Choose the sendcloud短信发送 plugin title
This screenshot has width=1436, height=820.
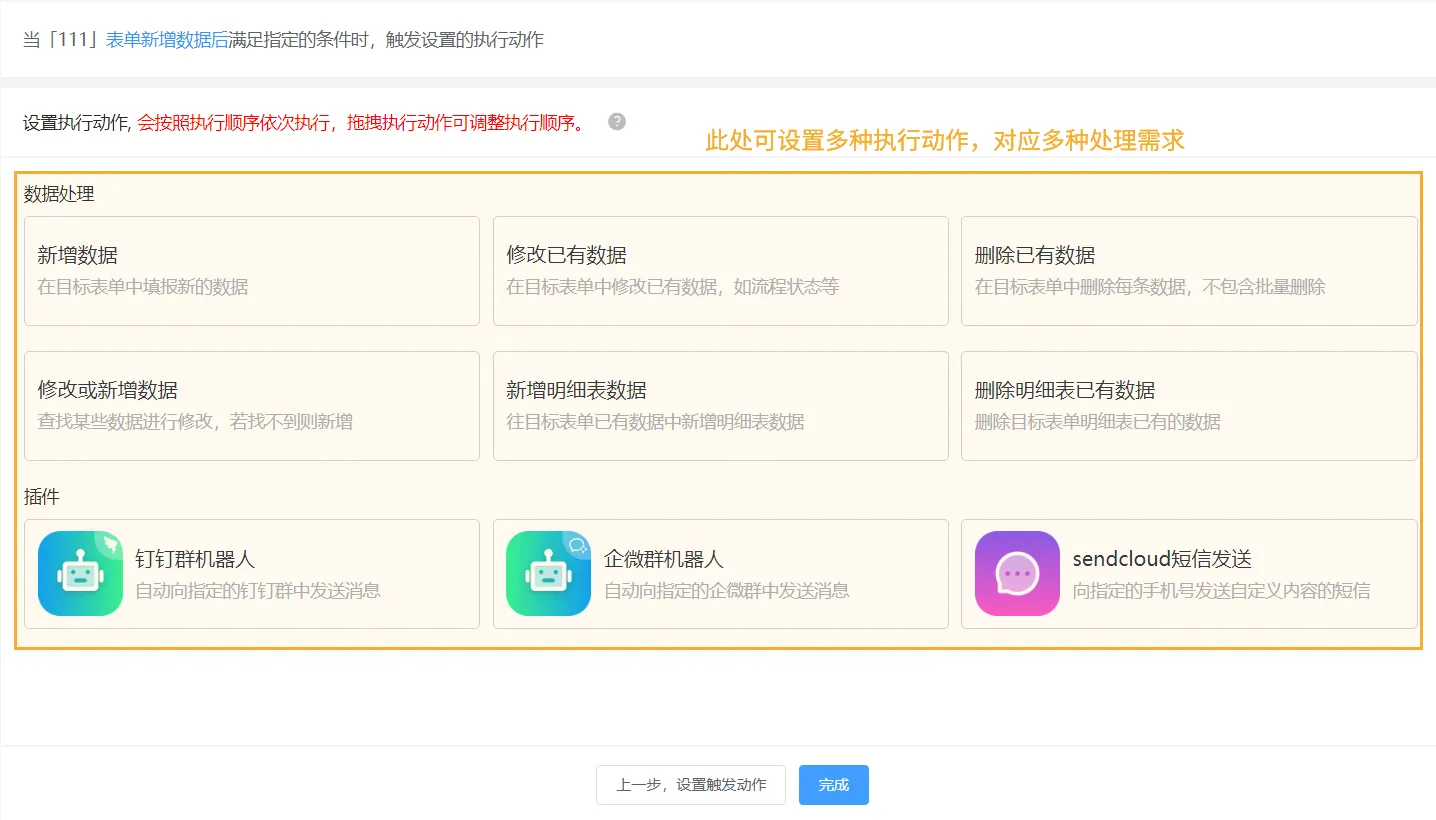pyautogui.click(x=1161, y=559)
